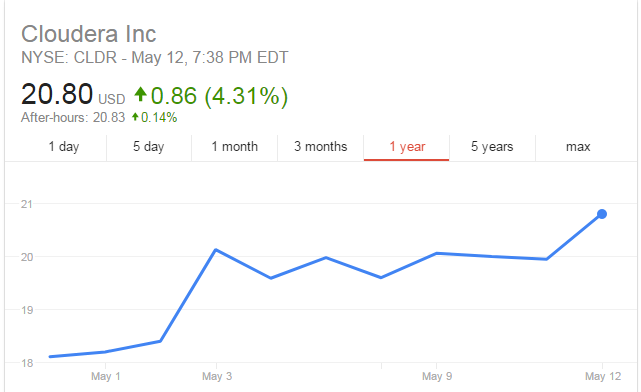The height and width of the screenshot is (392, 641).
Task: Click the After-hours 20.83 text
Action: (x=73, y=118)
